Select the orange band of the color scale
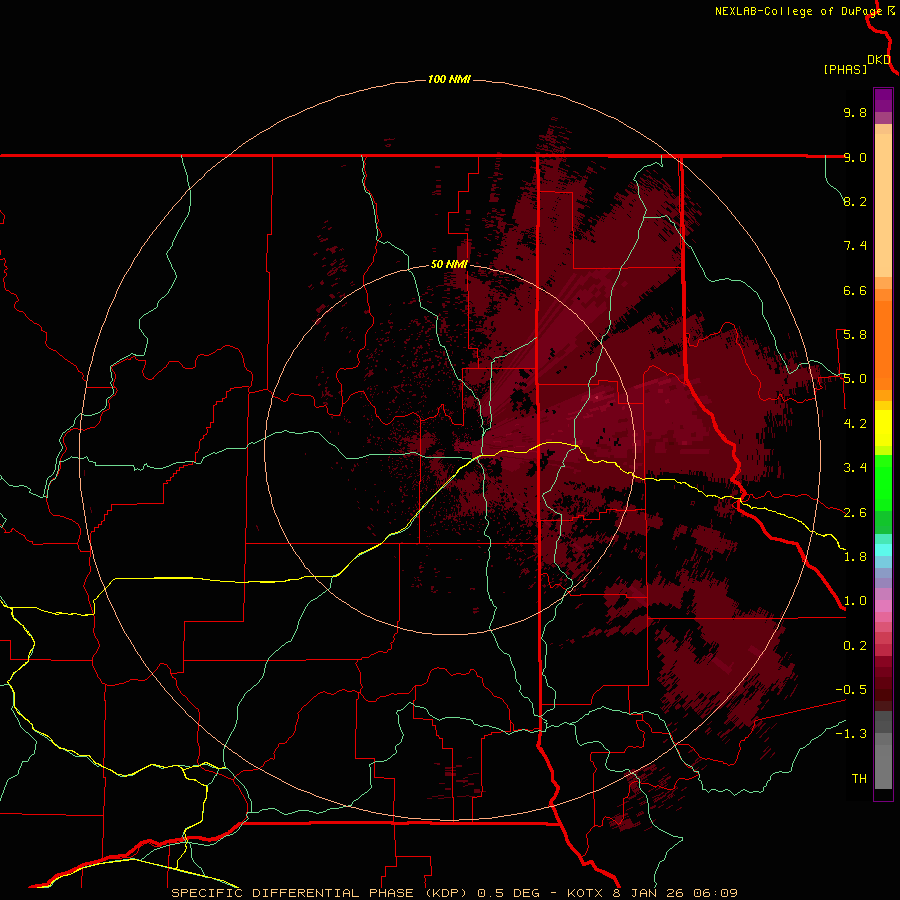 (883, 346)
